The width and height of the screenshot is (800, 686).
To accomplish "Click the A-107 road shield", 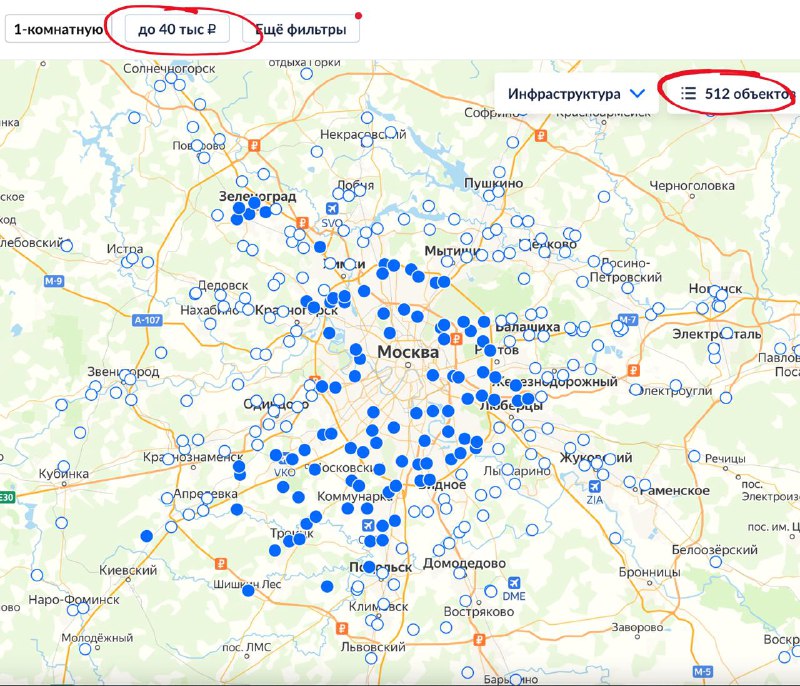I will coord(147,320).
